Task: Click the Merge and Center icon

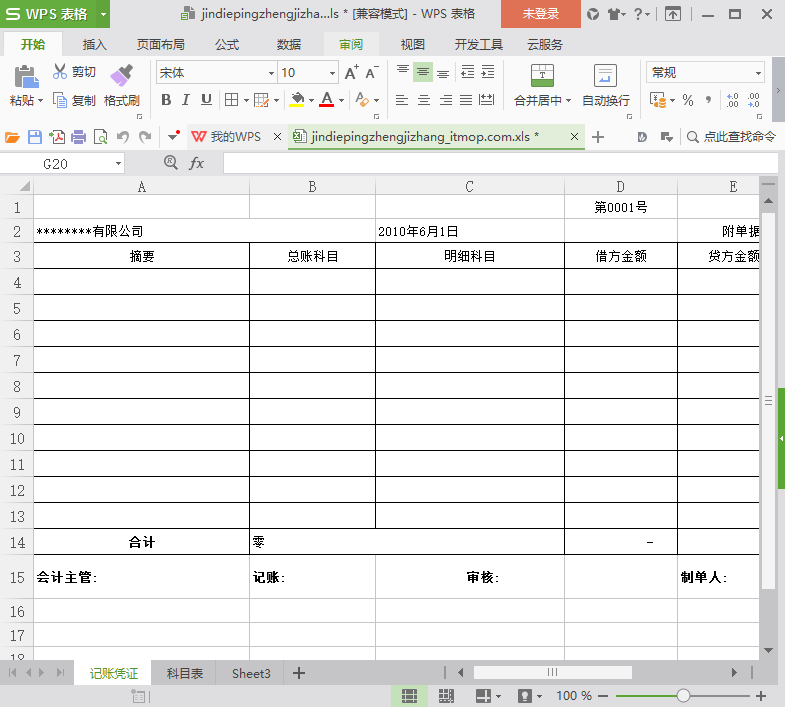Action: click(x=542, y=76)
